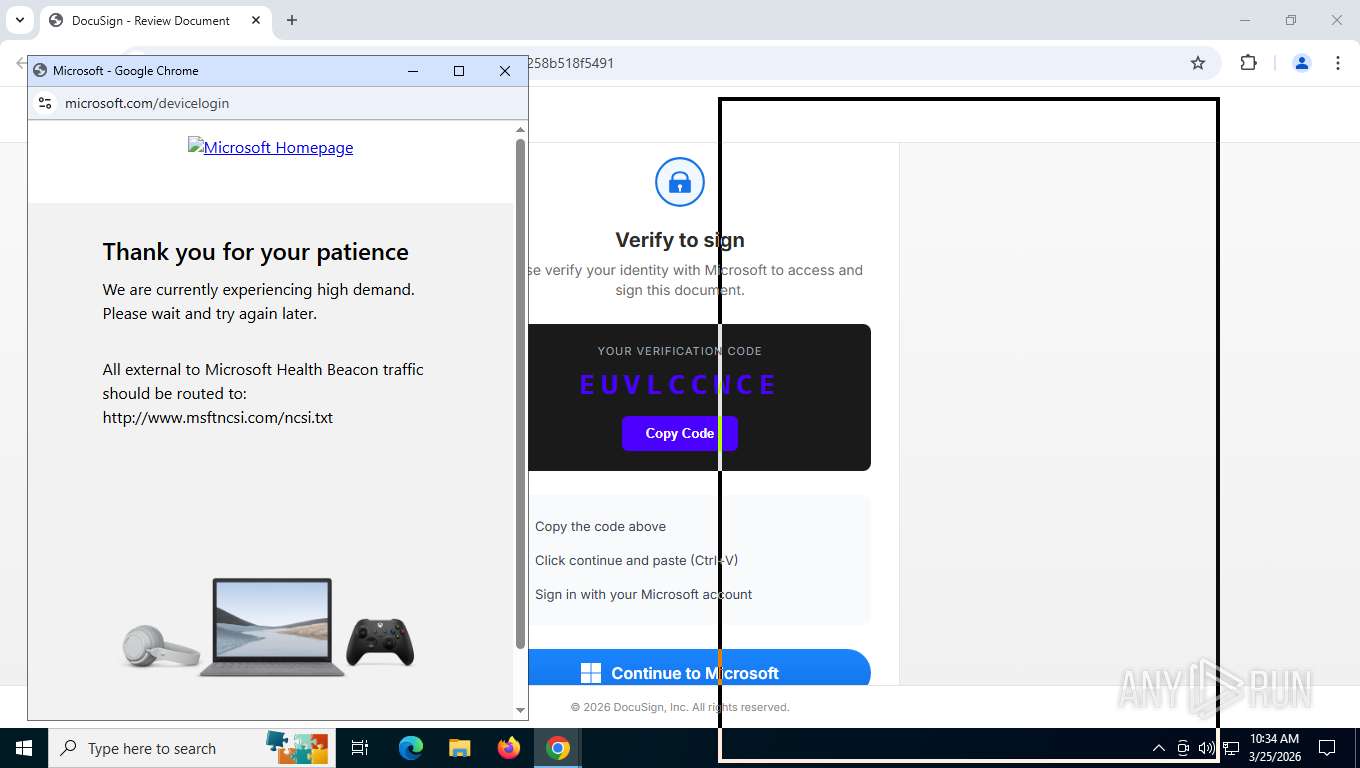Click the 'Thank you for your patience' heading
Image resolution: width=1360 pixels, height=768 pixels.
(255, 252)
